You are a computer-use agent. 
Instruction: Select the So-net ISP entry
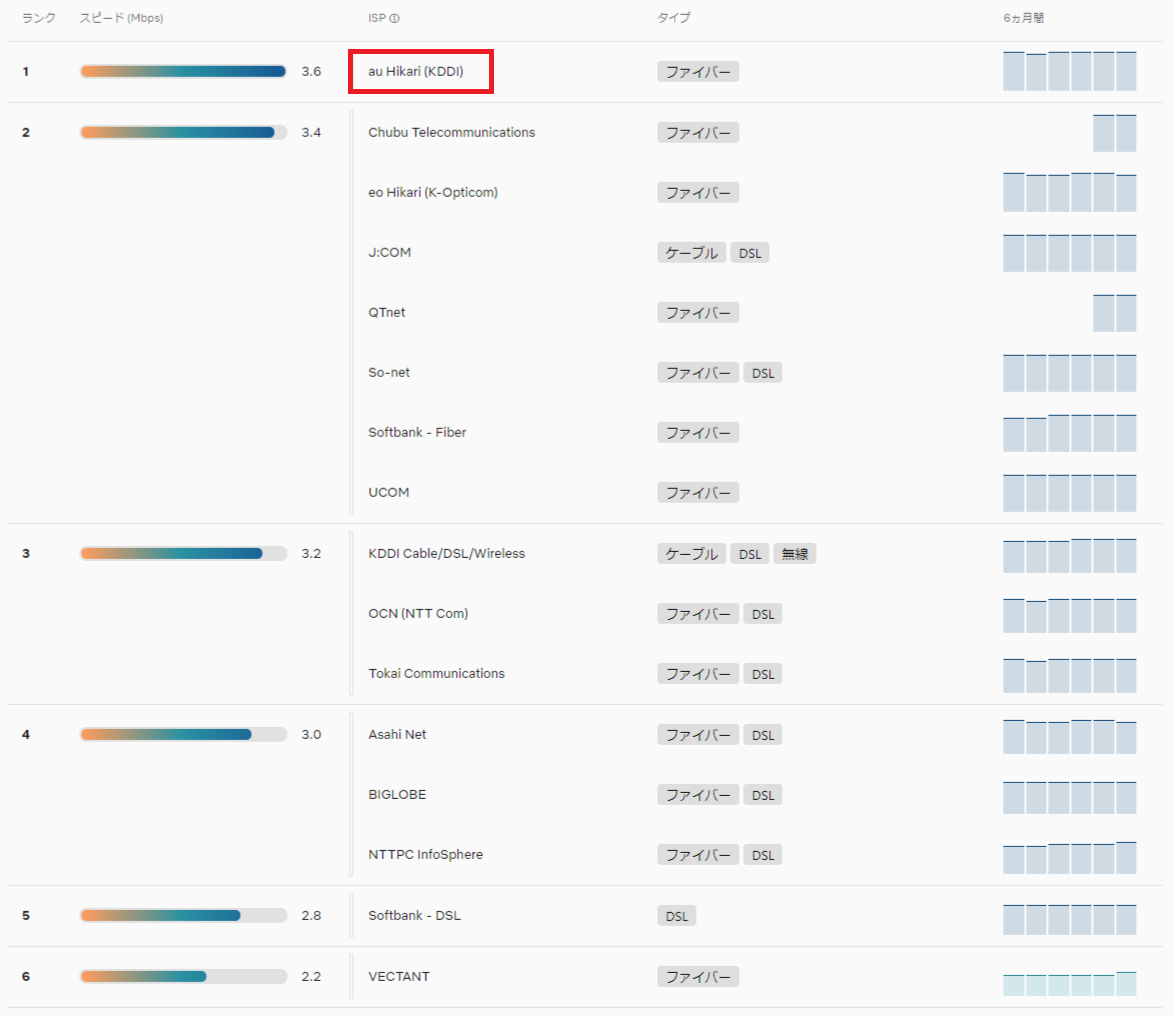point(389,372)
